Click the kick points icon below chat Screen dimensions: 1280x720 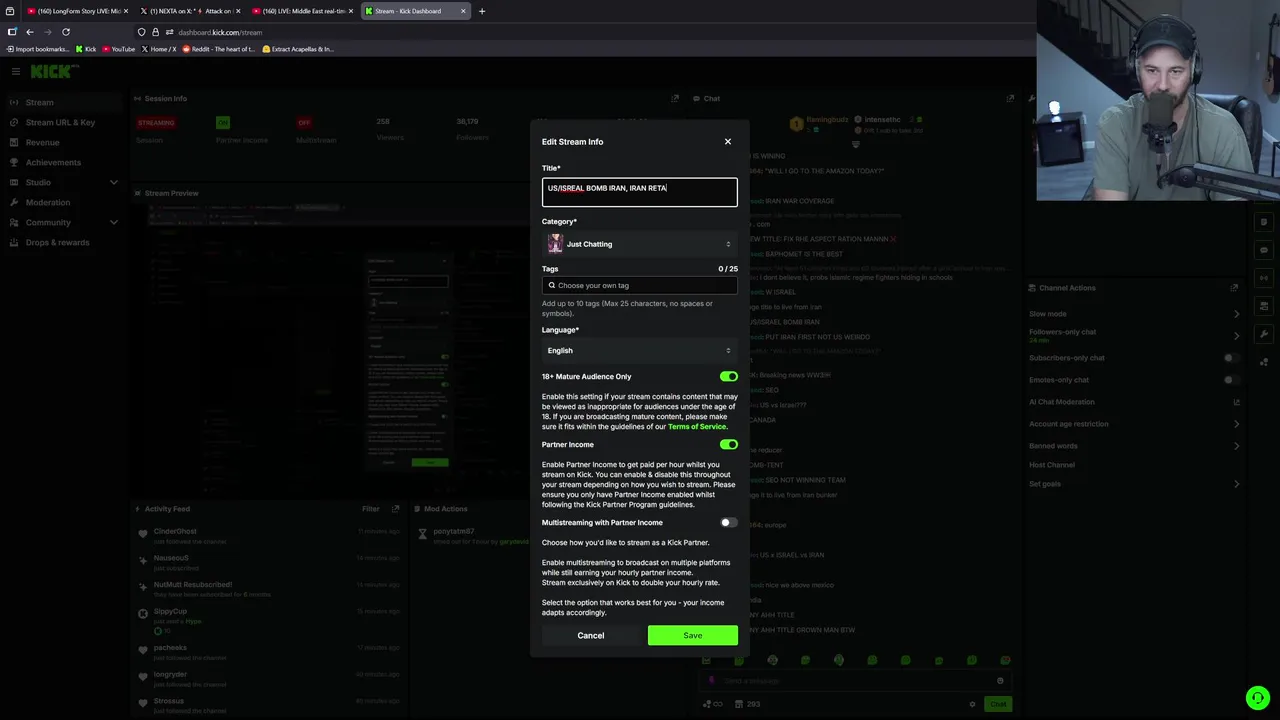(x=739, y=704)
